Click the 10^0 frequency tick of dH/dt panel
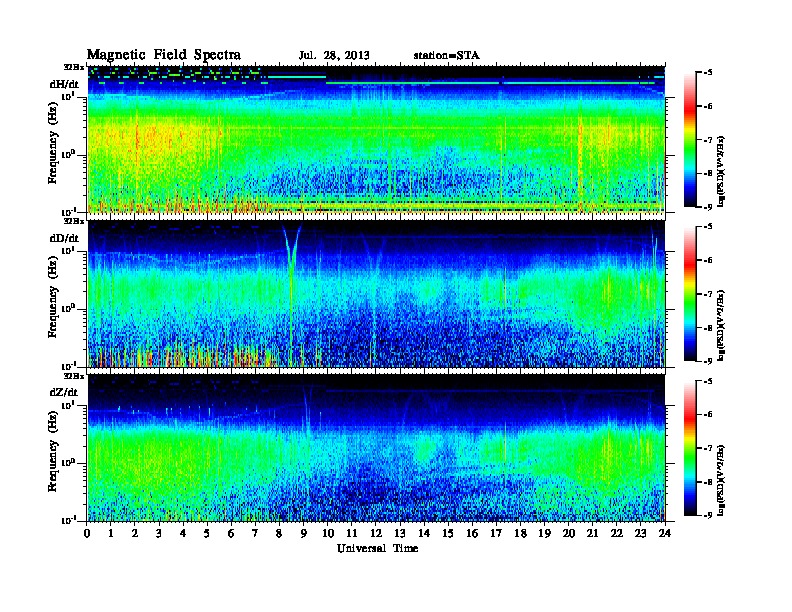The width and height of the screenshot is (792, 612). point(68,154)
